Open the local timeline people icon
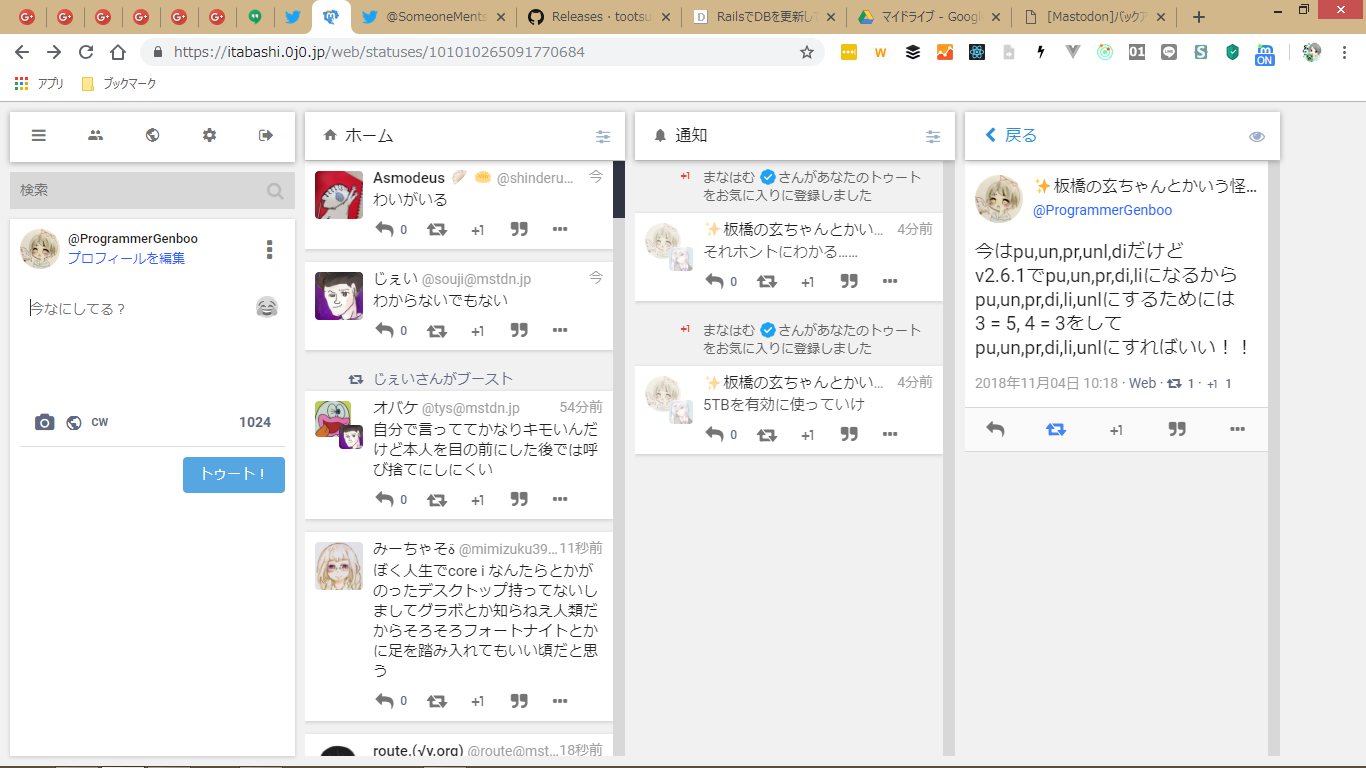The image size is (1366, 768). tap(95, 136)
